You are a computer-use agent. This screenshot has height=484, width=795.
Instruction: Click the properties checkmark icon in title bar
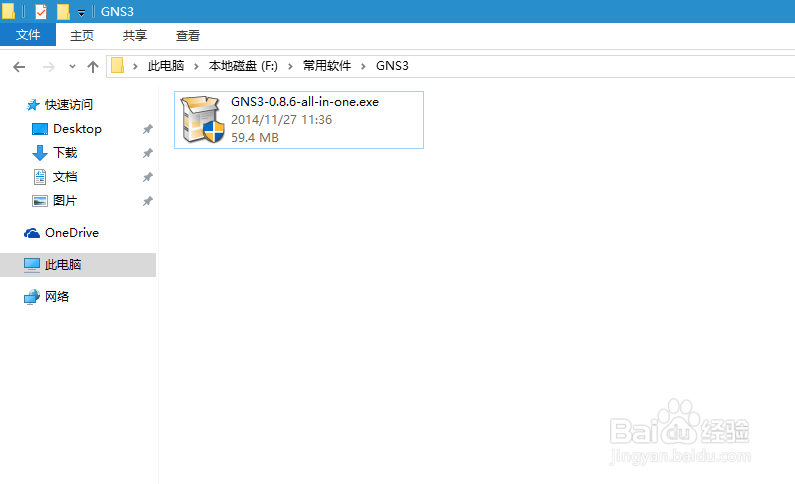41,11
